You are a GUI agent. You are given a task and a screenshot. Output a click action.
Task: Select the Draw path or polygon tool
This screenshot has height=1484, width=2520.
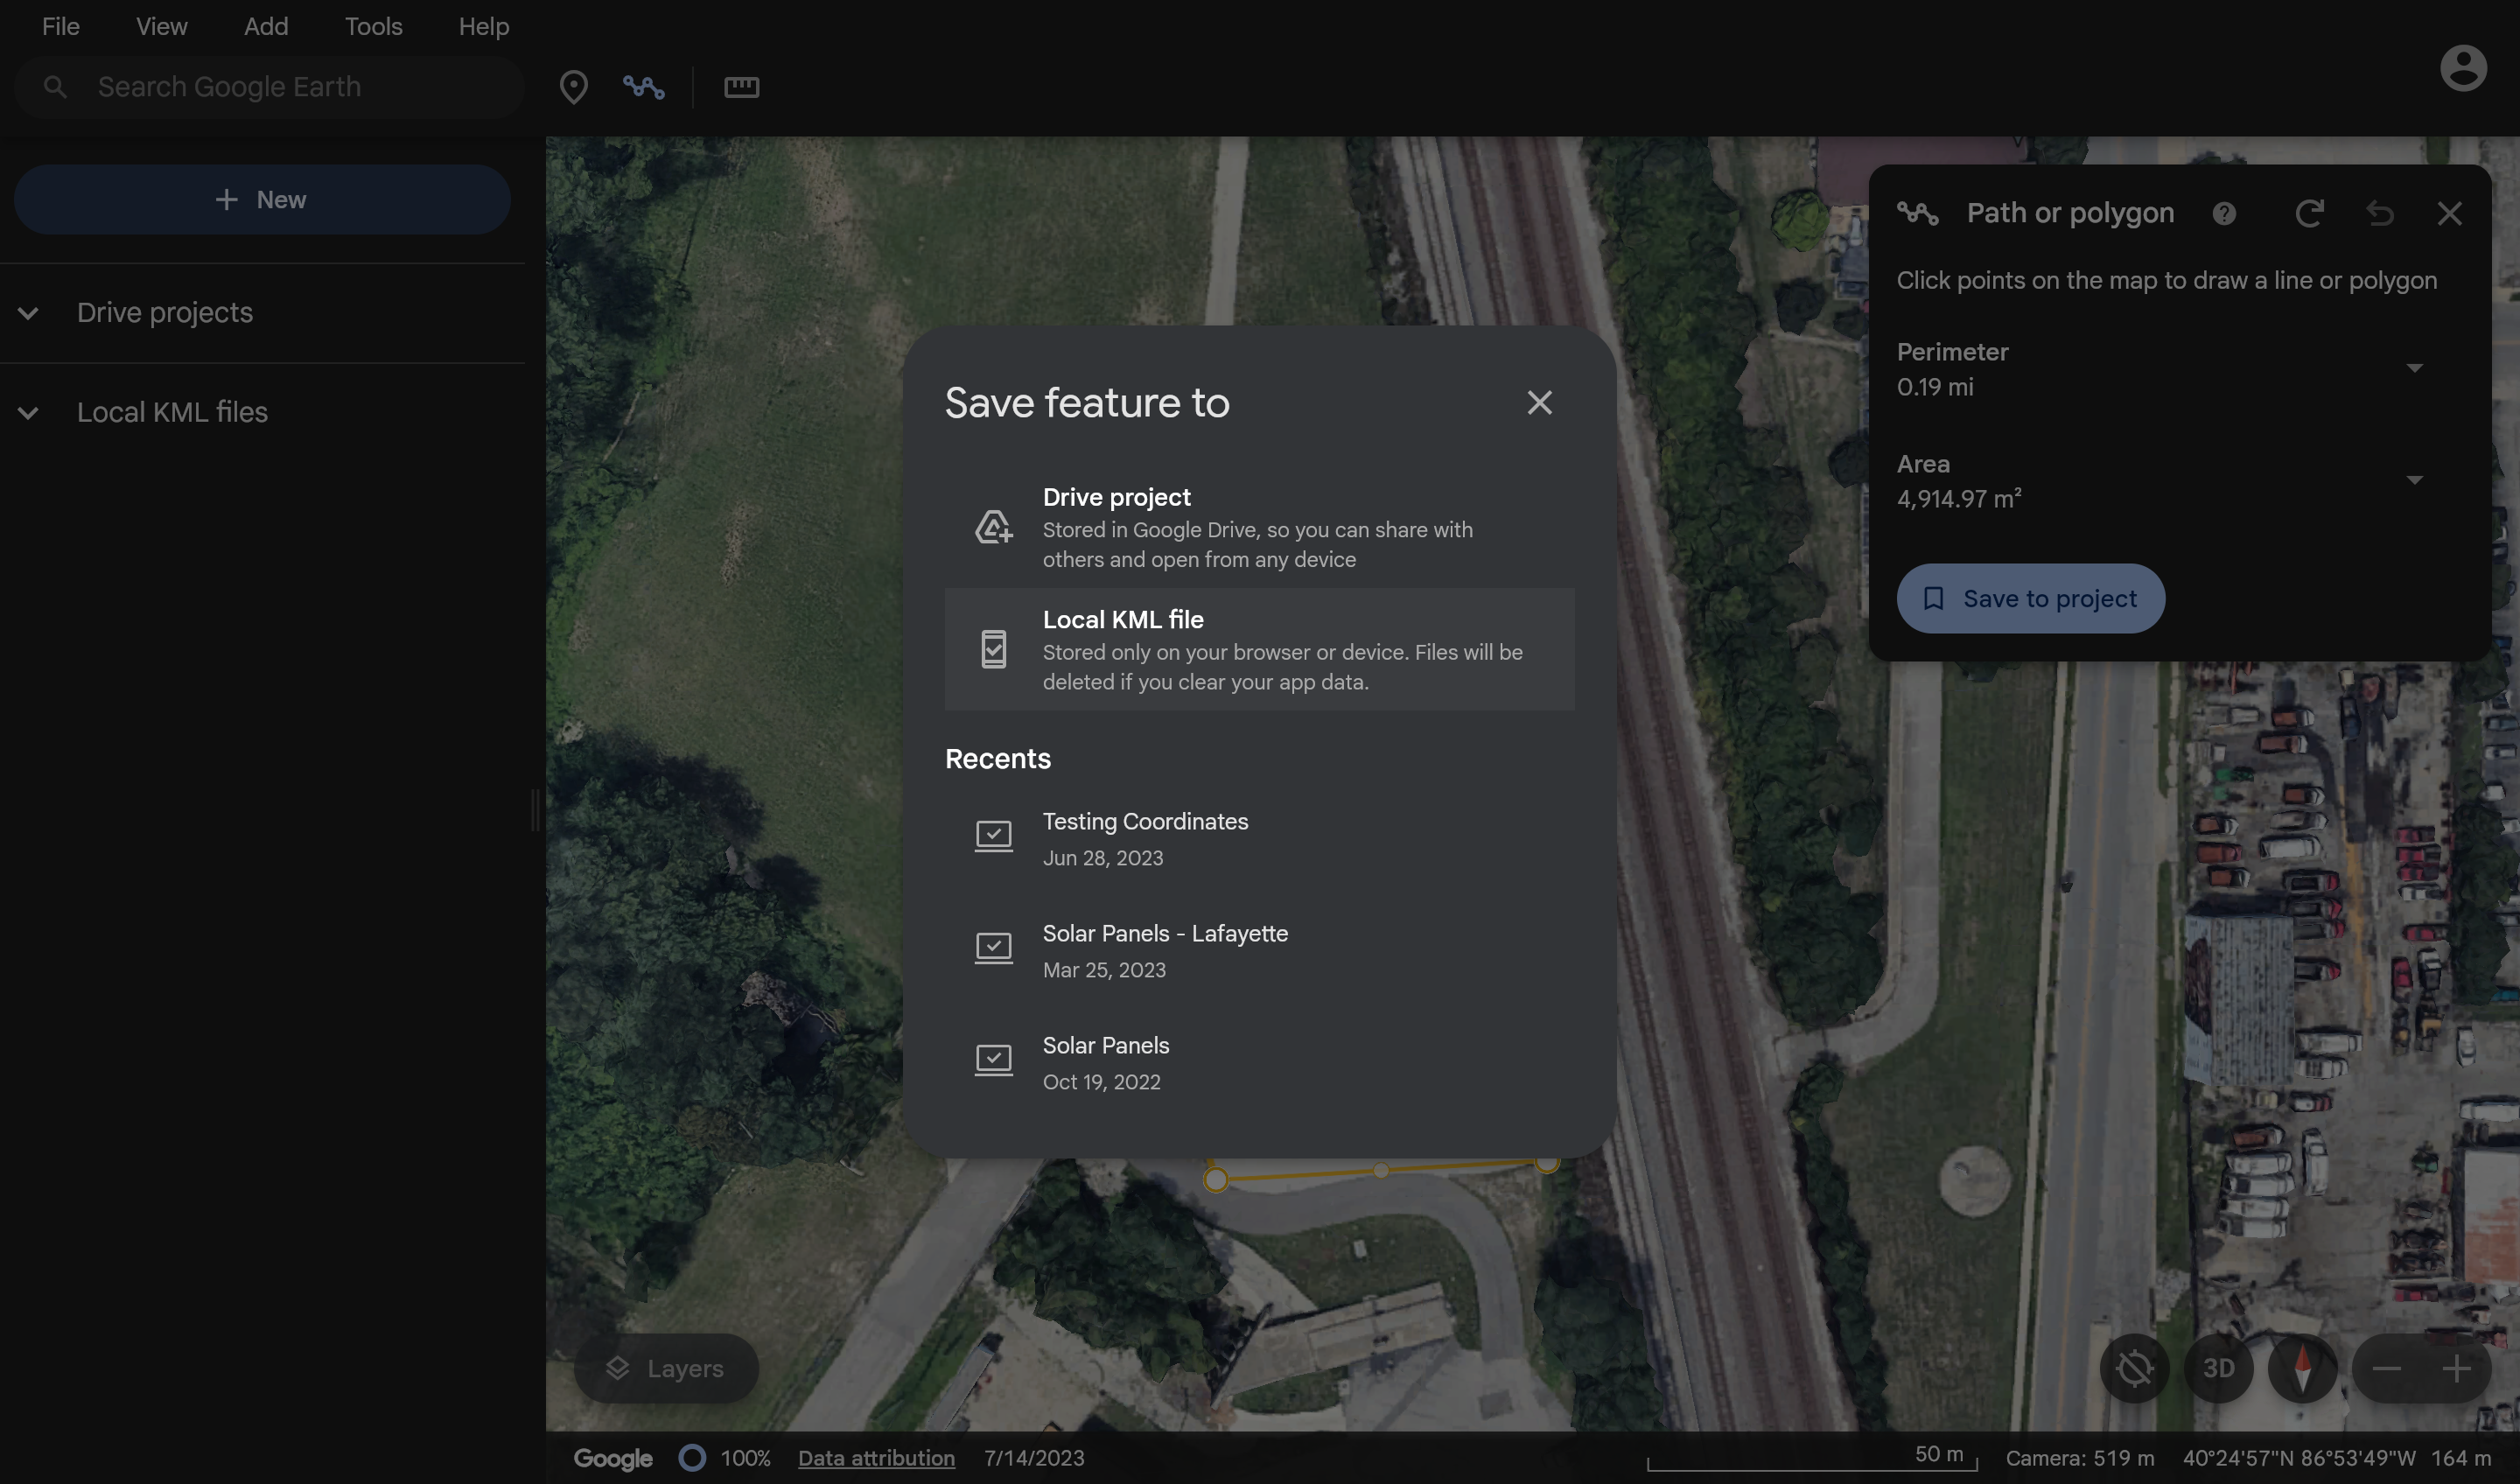click(643, 87)
